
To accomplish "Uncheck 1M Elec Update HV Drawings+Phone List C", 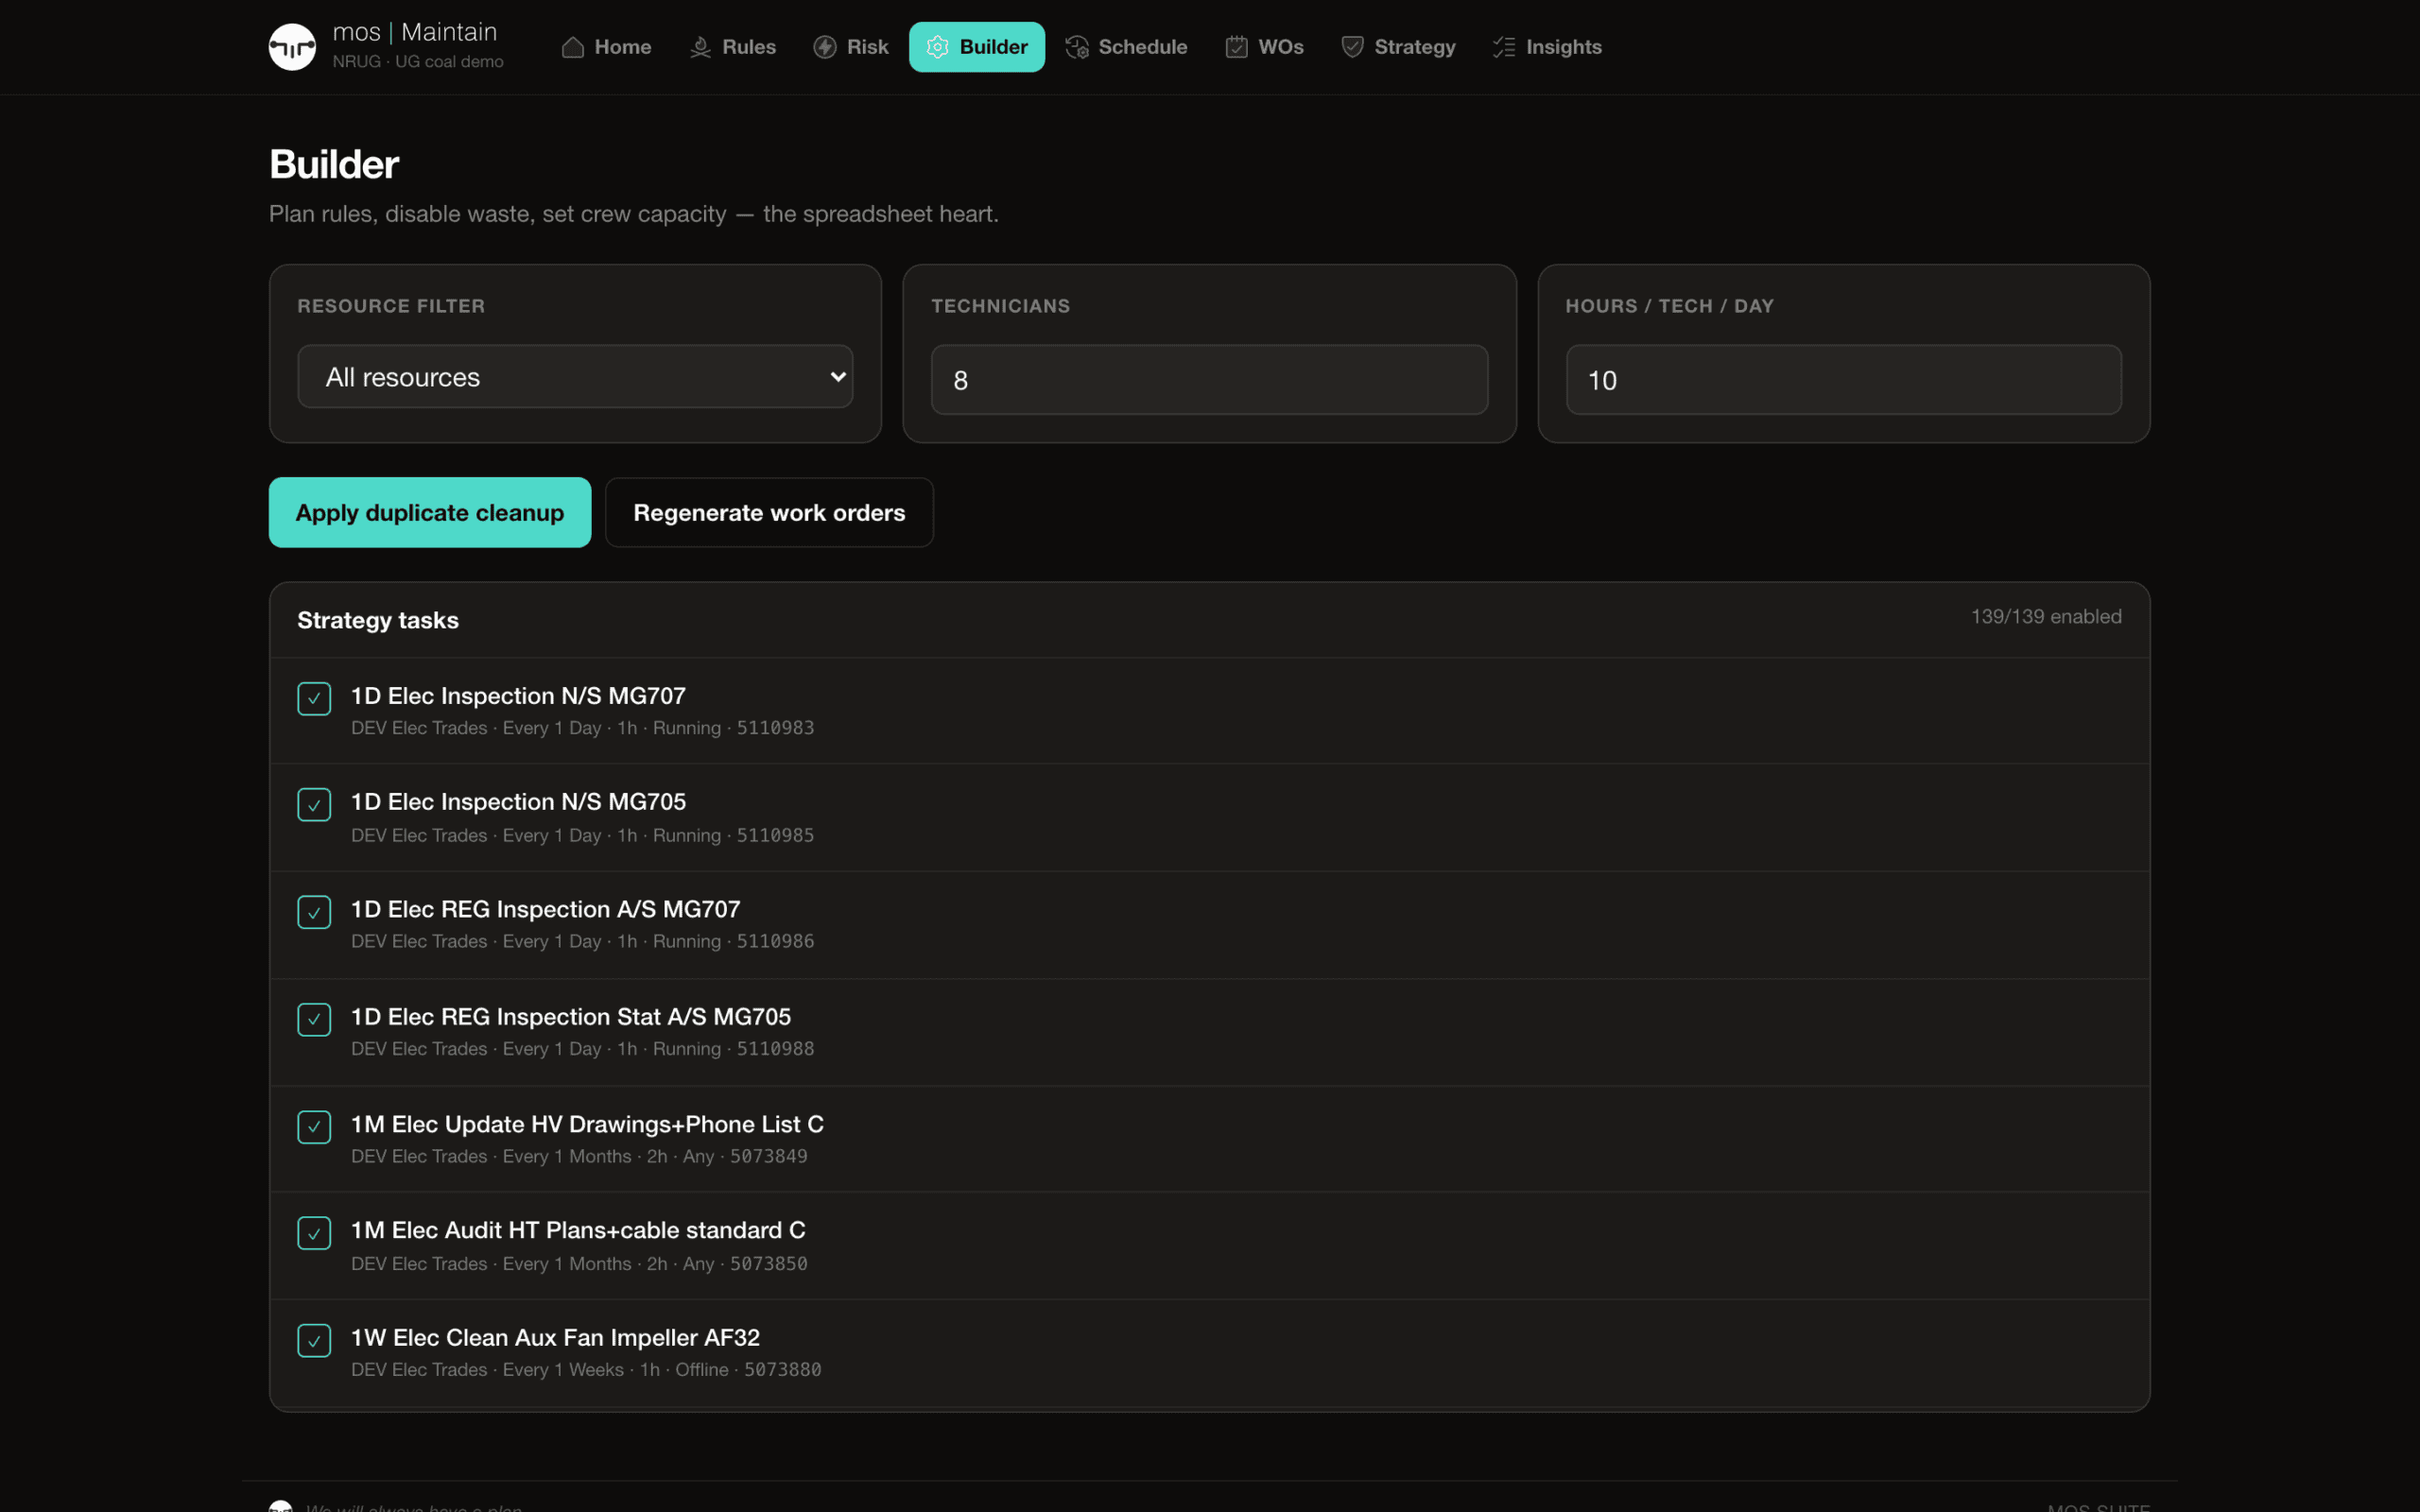I will [314, 1127].
